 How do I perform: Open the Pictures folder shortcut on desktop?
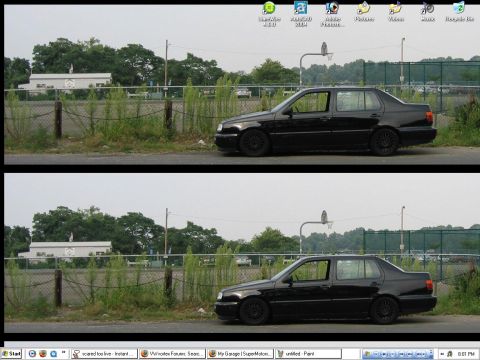(x=364, y=12)
